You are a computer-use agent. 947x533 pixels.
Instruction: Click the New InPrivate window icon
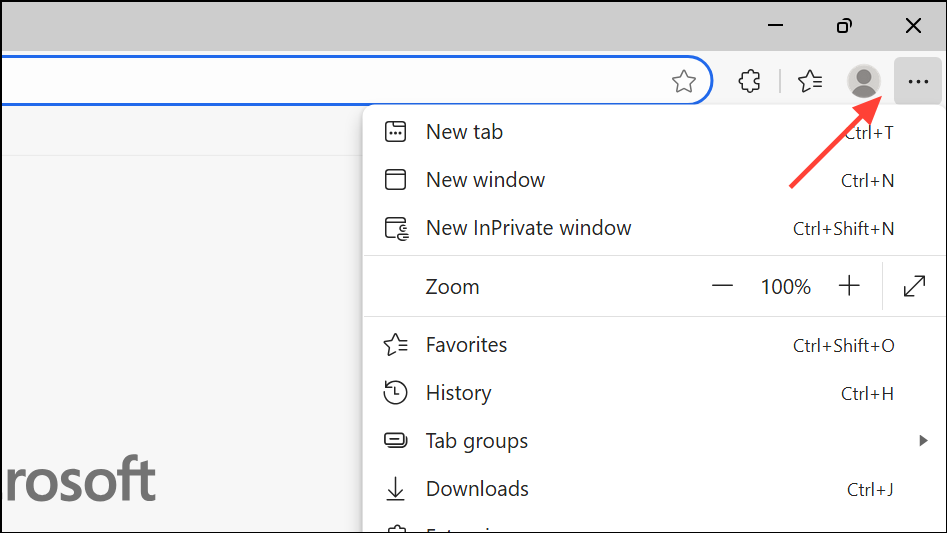tap(397, 228)
